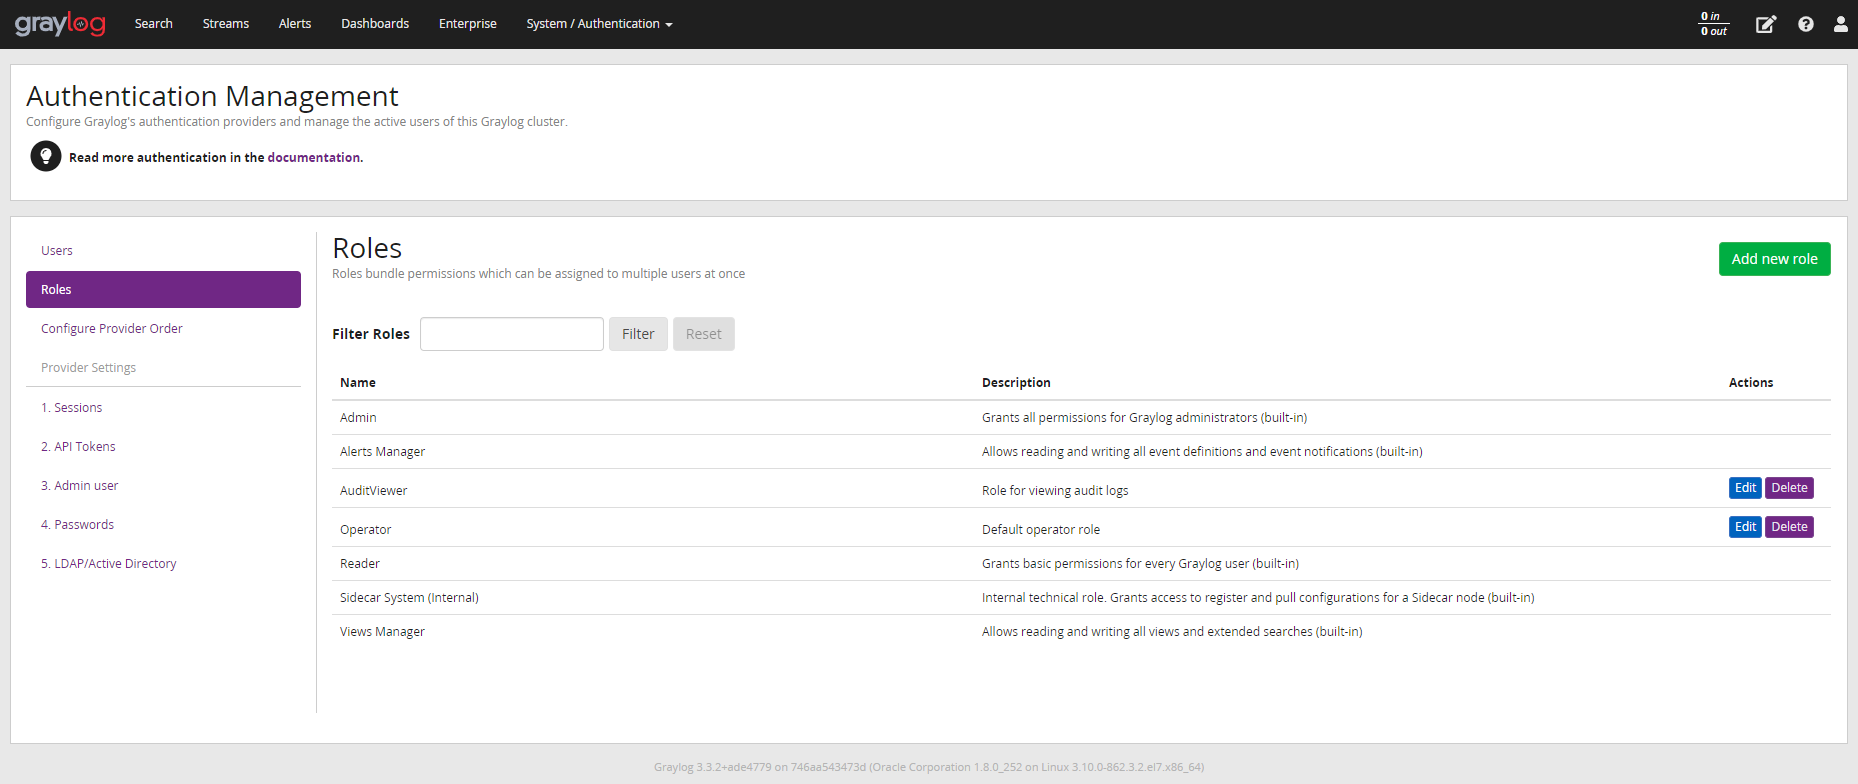Delete the Operator role
Viewport: 1858px width, 784px height.
[1789, 527]
